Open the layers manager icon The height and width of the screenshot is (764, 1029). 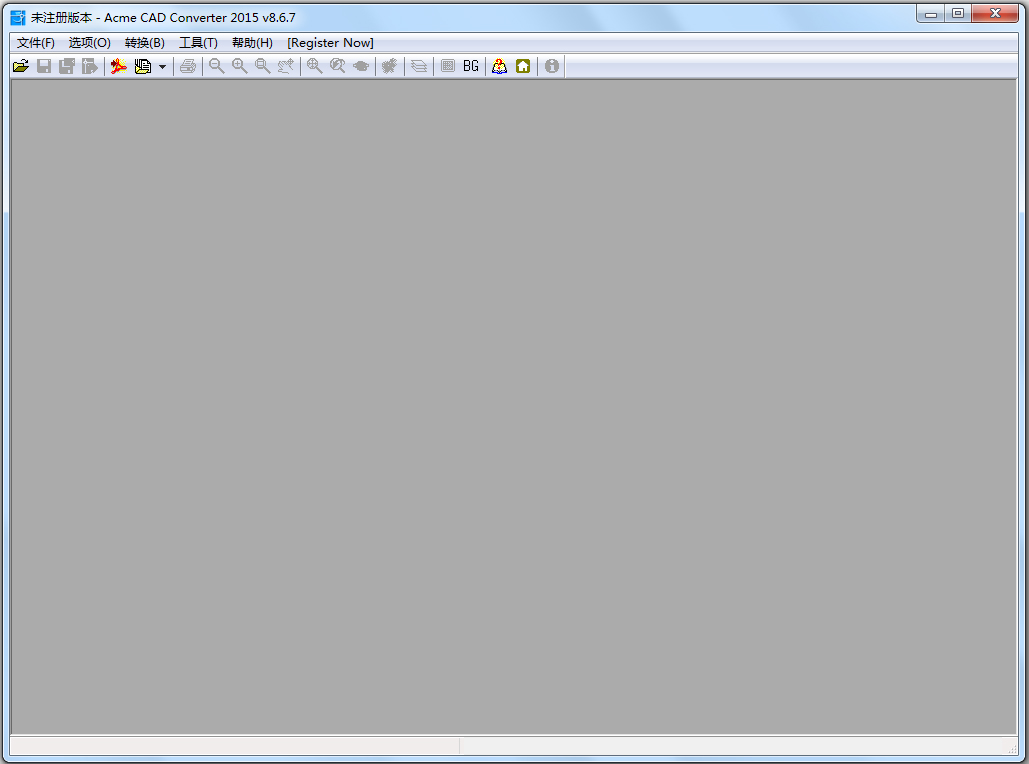pos(418,65)
